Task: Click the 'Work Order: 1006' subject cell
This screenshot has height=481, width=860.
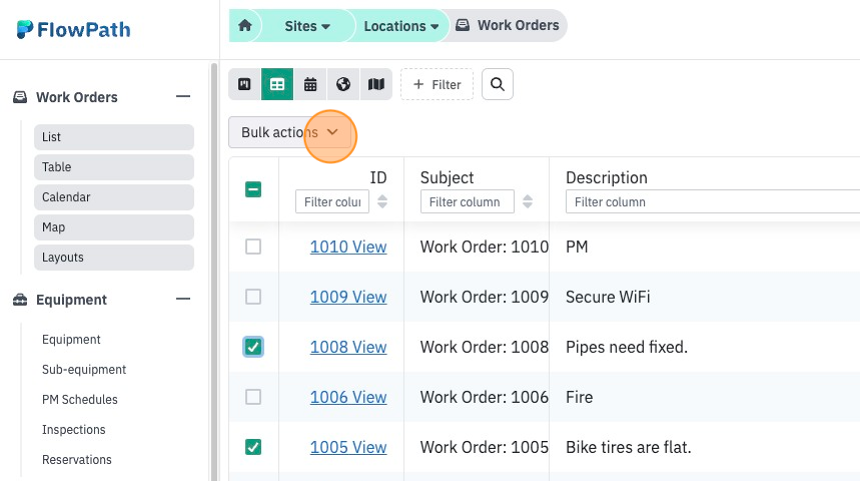Action: (484, 397)
